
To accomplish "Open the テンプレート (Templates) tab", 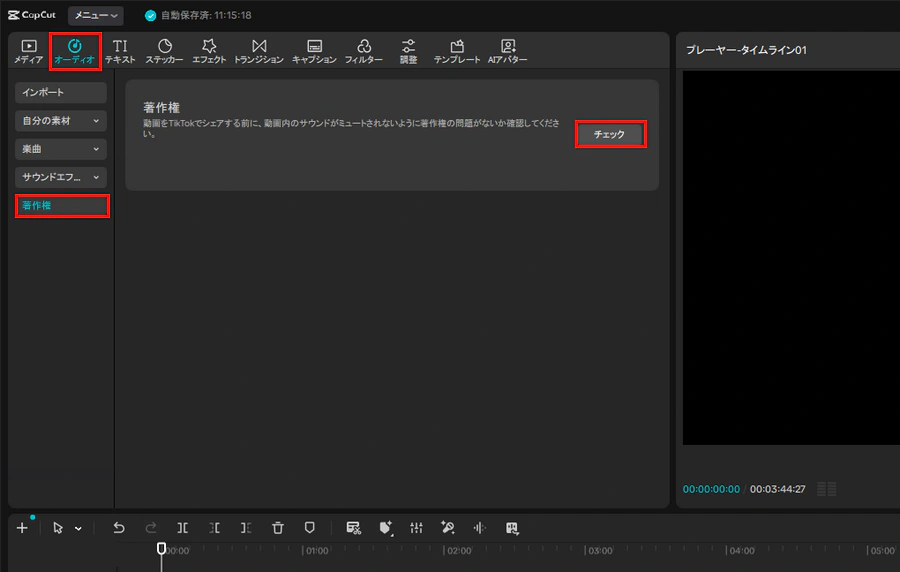I will [457, 51].
